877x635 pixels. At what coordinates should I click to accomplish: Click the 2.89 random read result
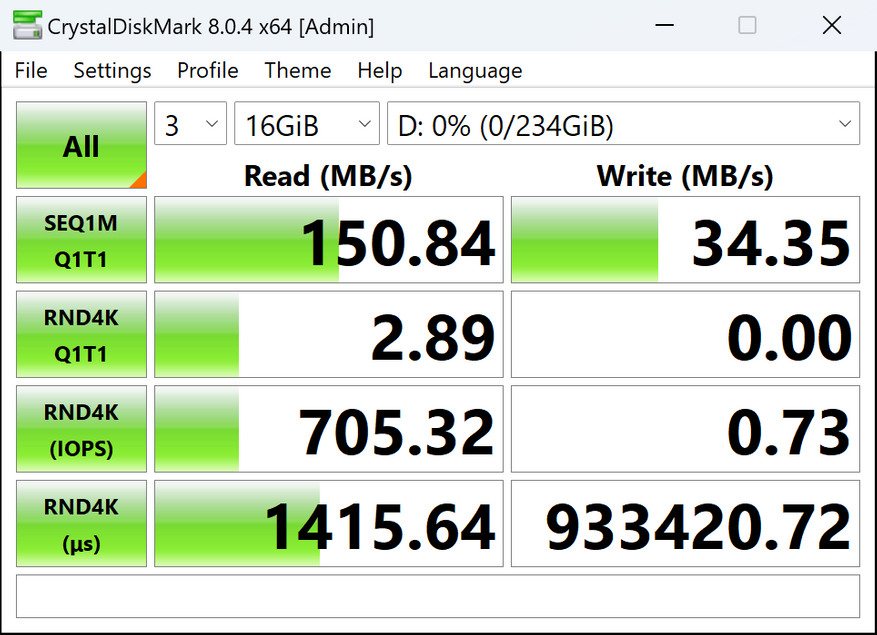coord(329,335)
